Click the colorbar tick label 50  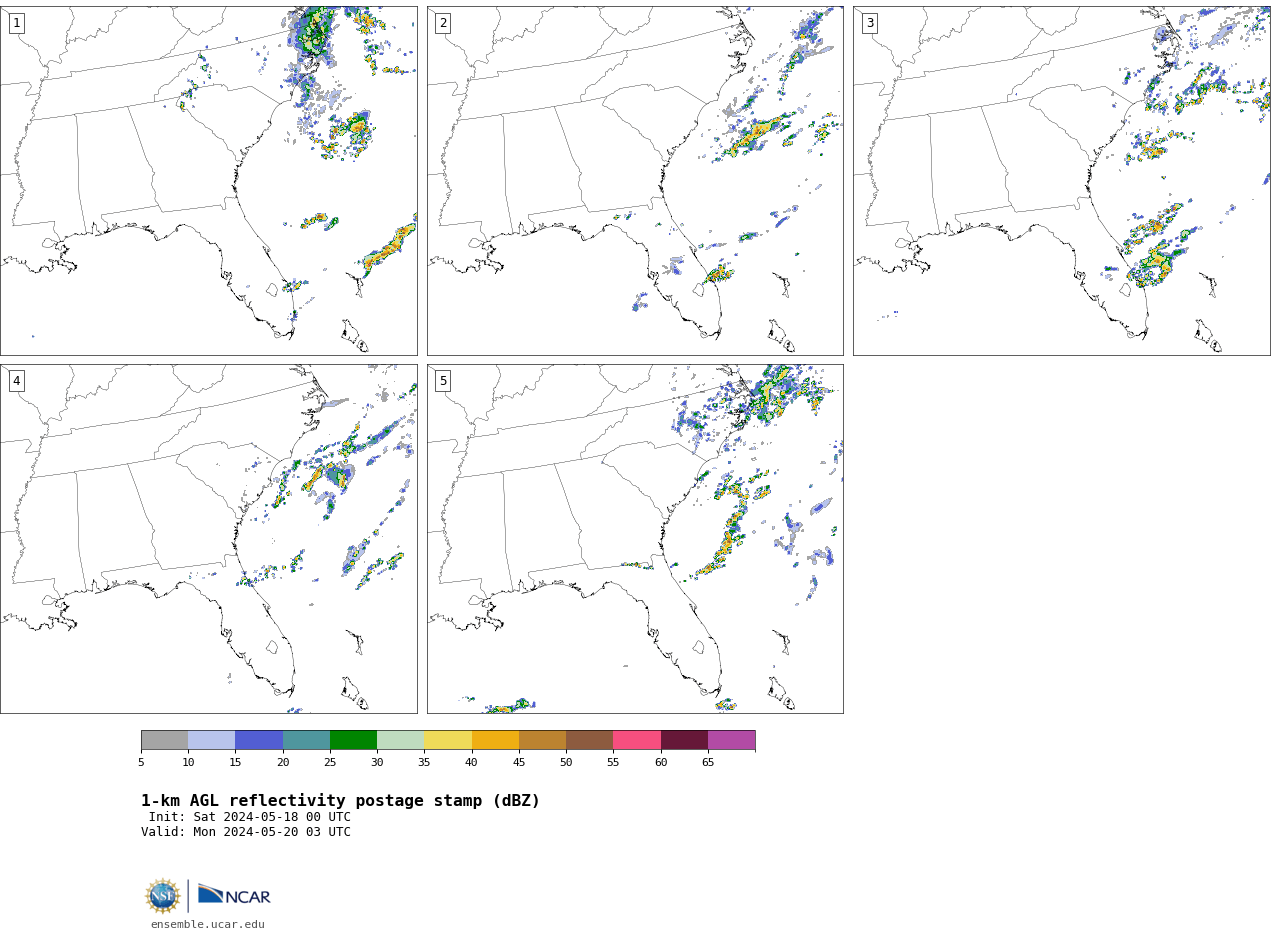[566, 763]
